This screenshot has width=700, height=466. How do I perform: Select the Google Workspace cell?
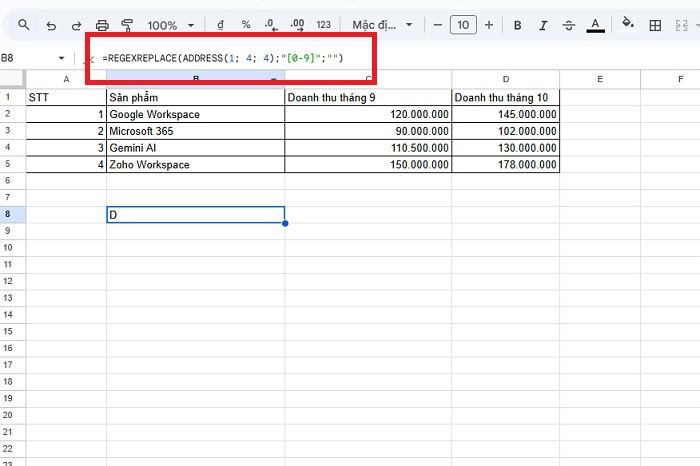click(x=196, y=114)
